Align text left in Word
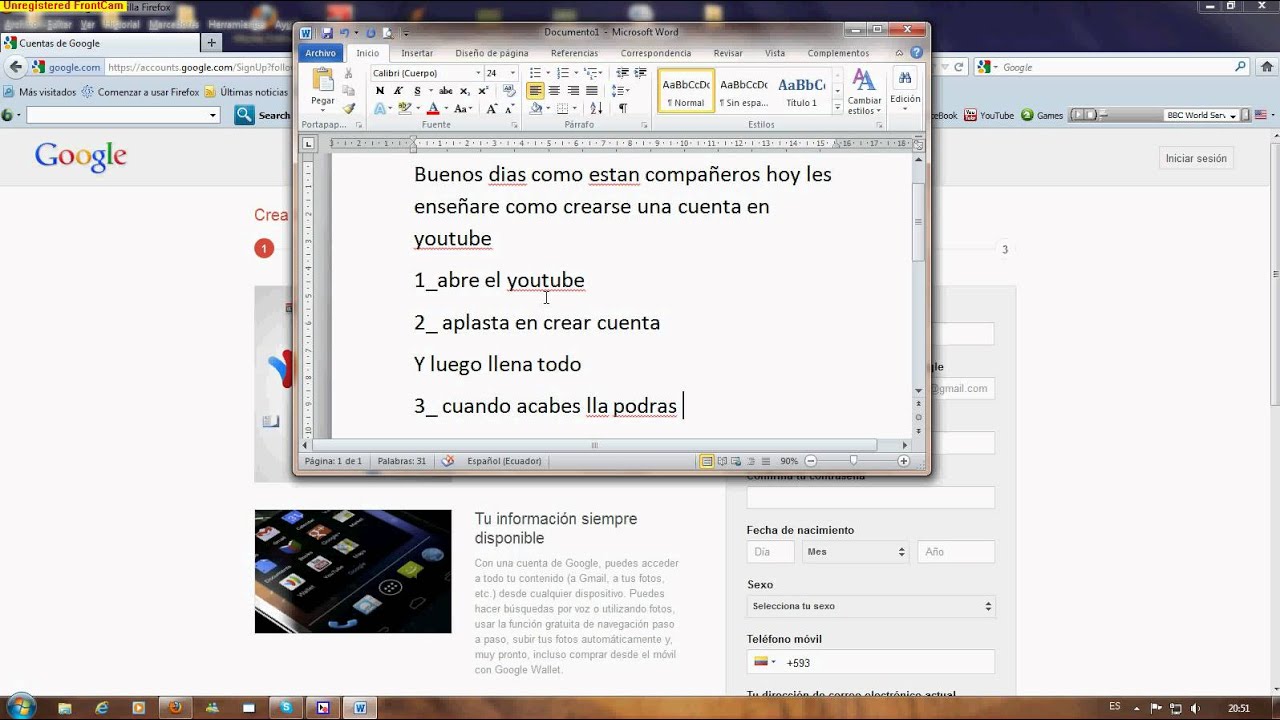The image size is (1280, 720). click(x=536, y=91)
